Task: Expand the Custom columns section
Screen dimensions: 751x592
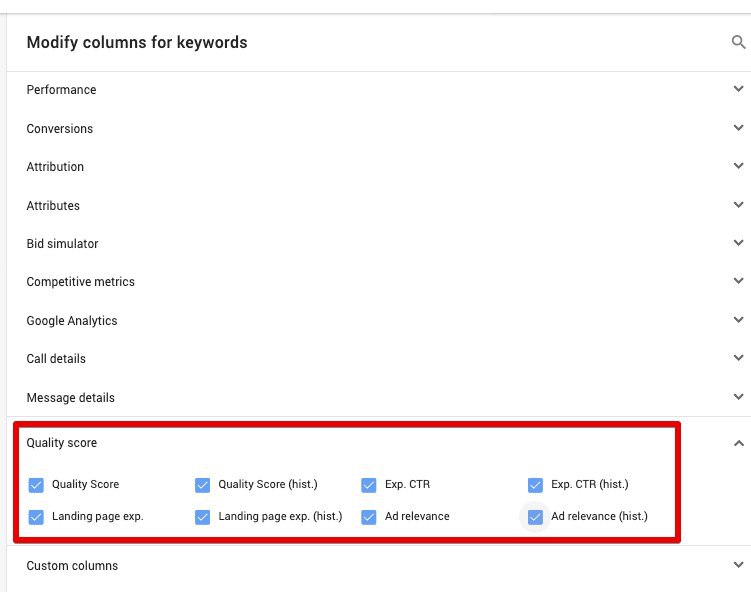Action: (738, 565)
